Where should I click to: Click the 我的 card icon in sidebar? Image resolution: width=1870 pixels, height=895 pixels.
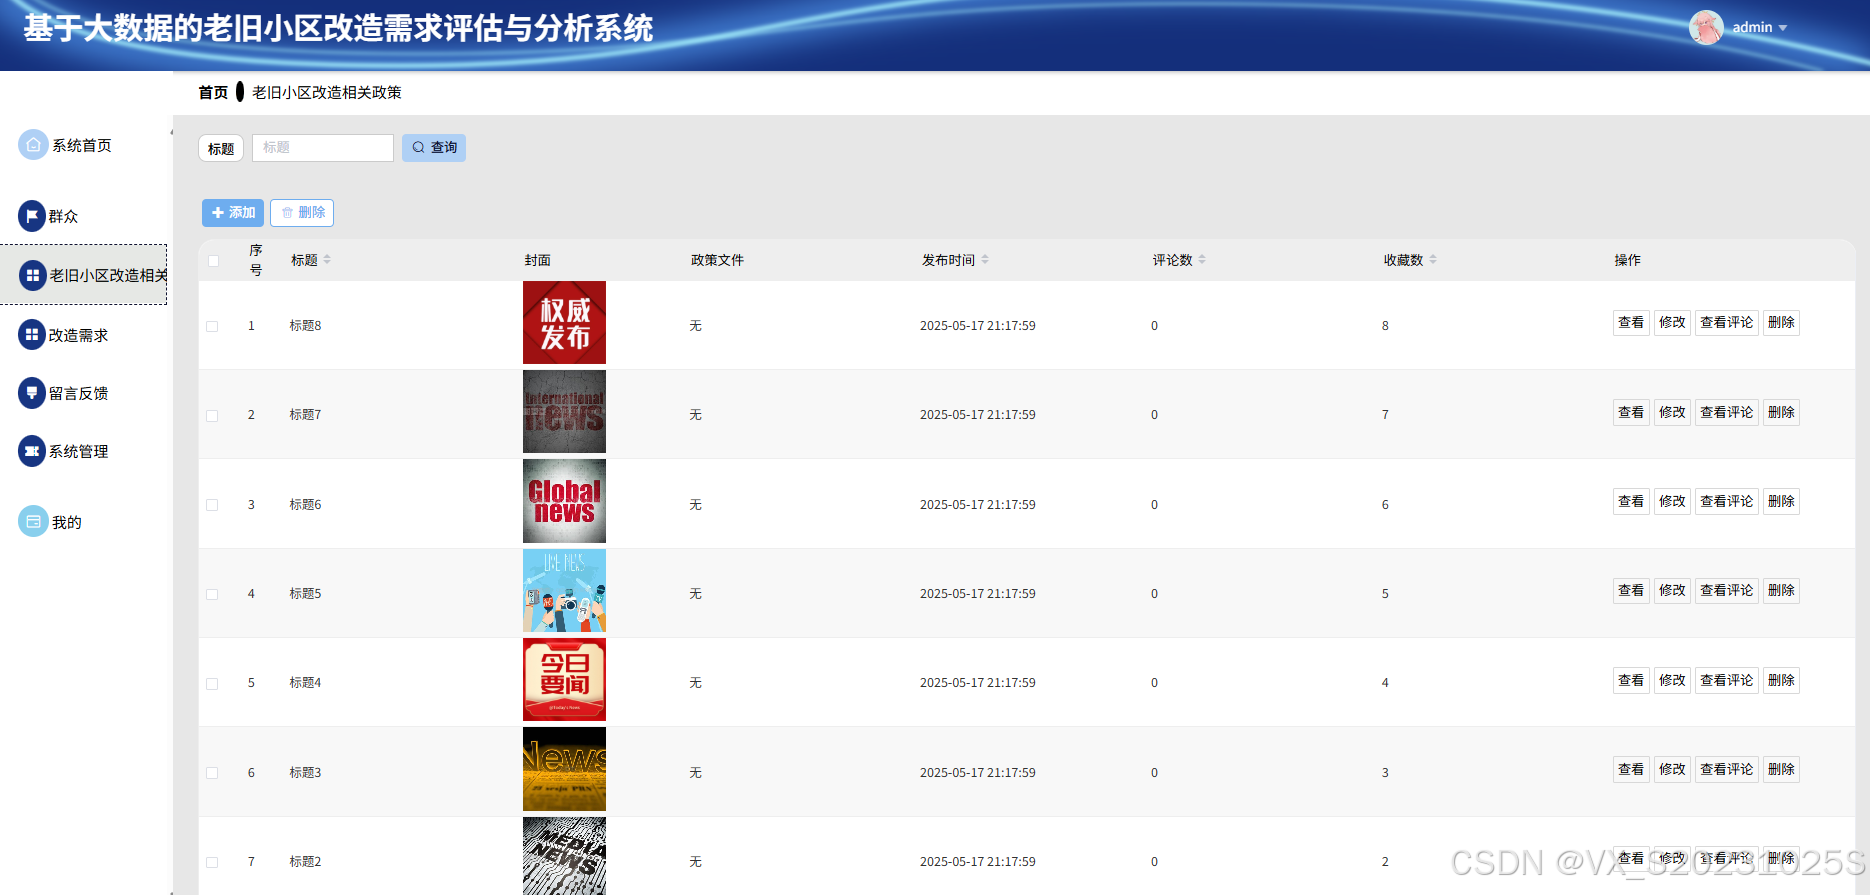coord(33,521)
